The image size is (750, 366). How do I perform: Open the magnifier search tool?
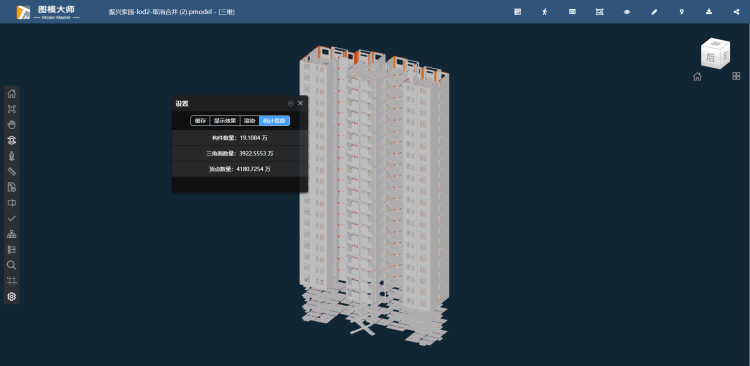tap(11, 265)
